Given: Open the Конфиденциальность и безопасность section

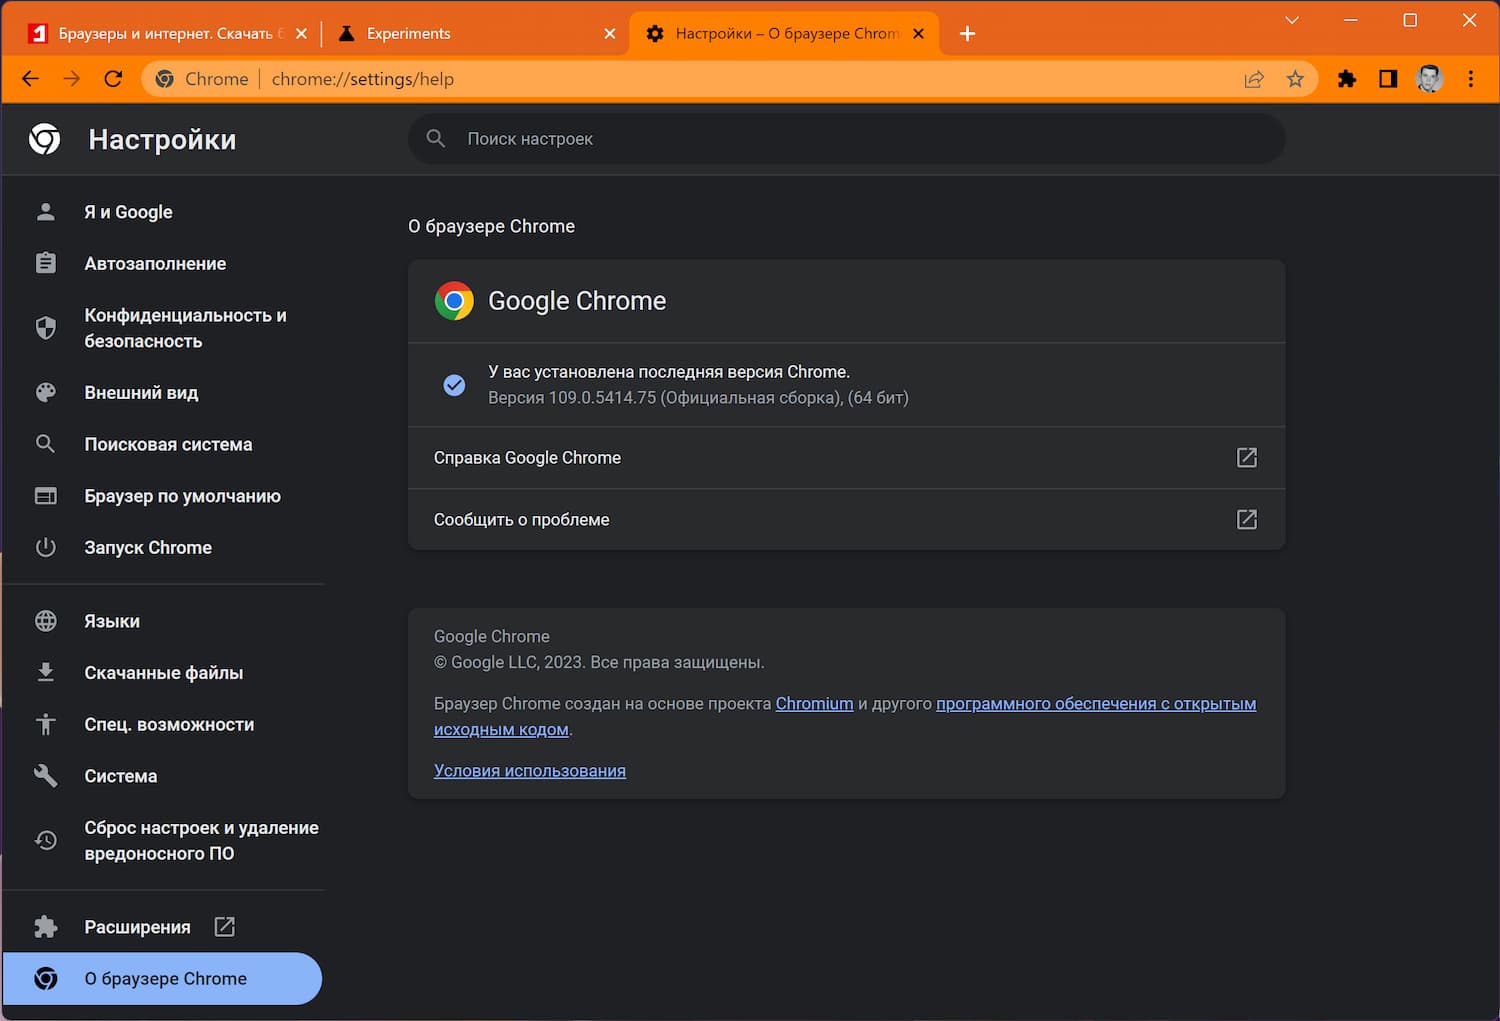Looking at the screenshot, I should pyautogui.click(x=186, y=327).
